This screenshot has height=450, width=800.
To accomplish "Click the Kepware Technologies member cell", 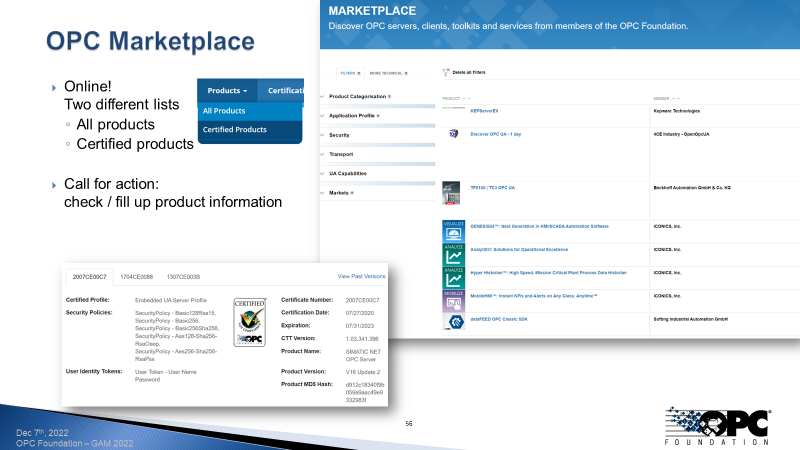I will (x=677, y=111).
